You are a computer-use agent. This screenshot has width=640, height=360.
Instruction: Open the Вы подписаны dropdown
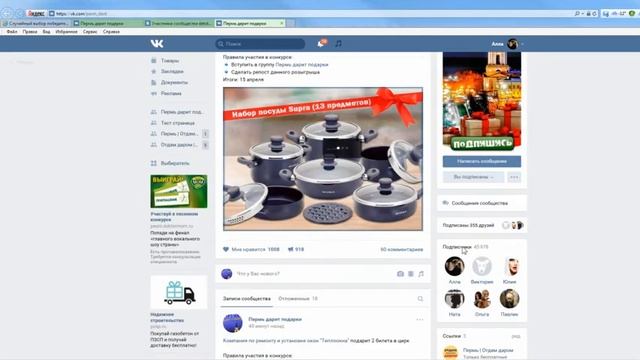pos(473,177)
